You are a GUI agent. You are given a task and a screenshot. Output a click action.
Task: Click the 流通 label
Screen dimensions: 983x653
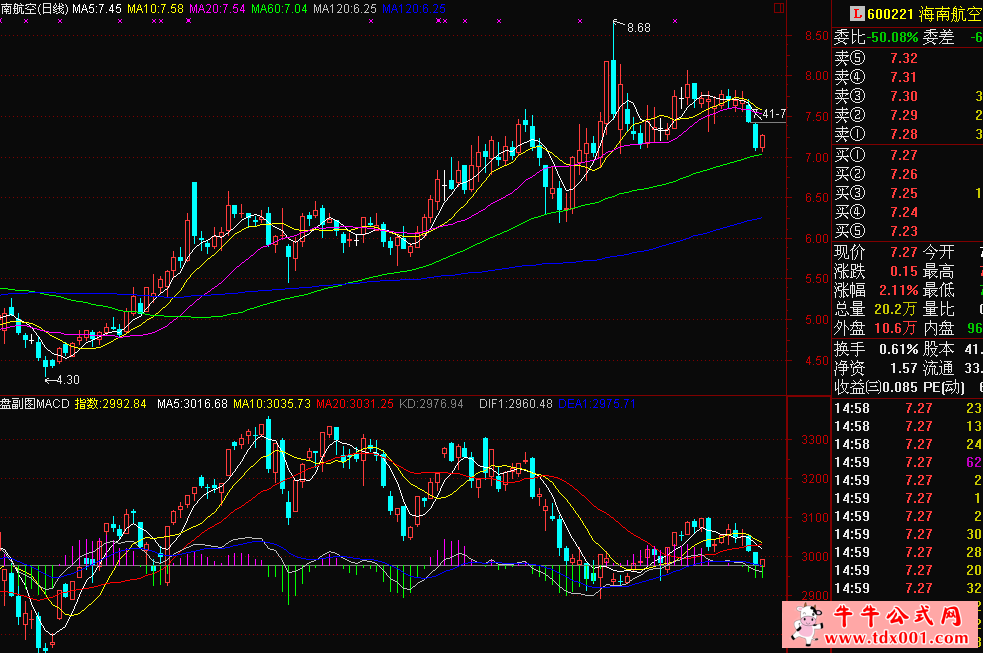(938, 368)
